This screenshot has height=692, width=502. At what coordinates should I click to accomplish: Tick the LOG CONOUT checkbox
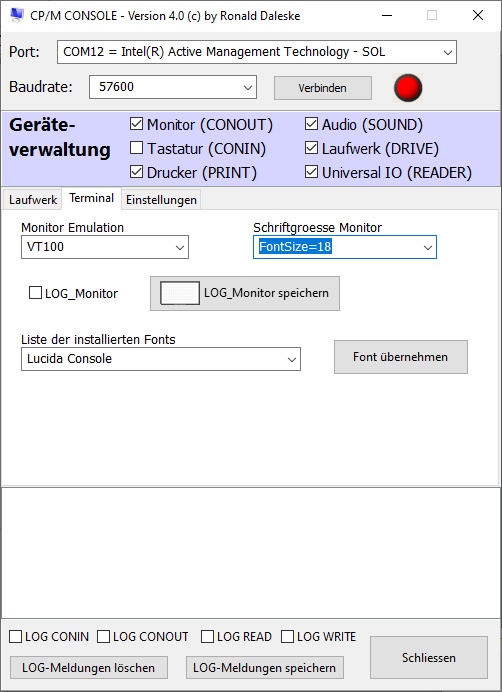click(103, 636)
